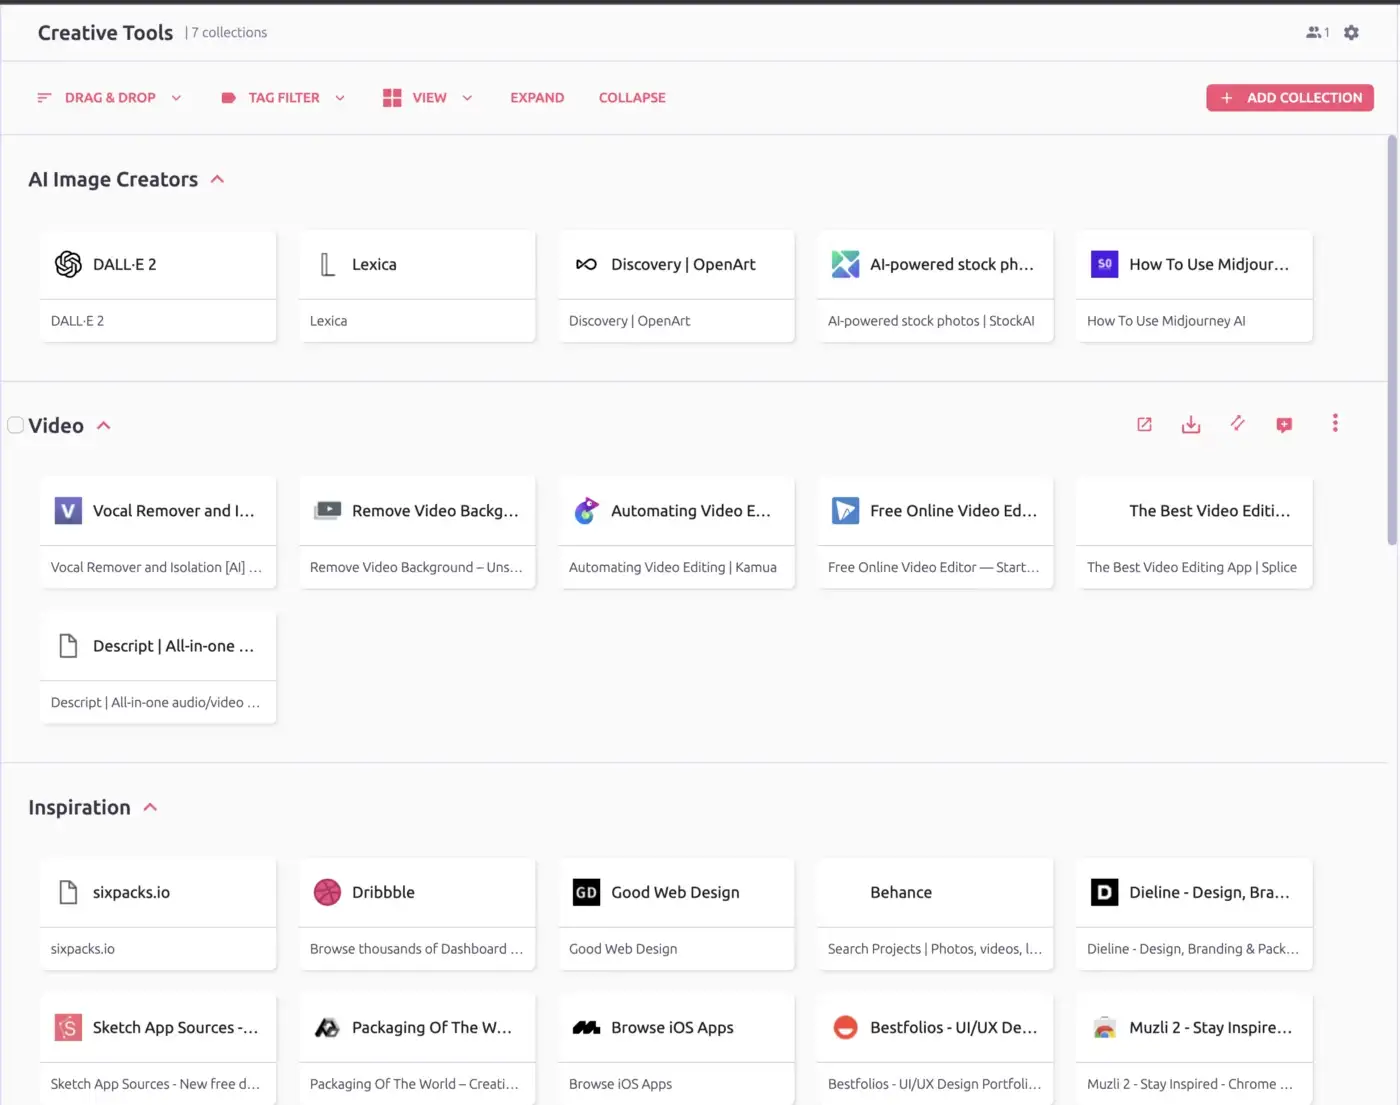The height and width of the screenshot is (1105, 1400).
Task: Click the OpenArt infinity logo icon
Action: point(586,264)
